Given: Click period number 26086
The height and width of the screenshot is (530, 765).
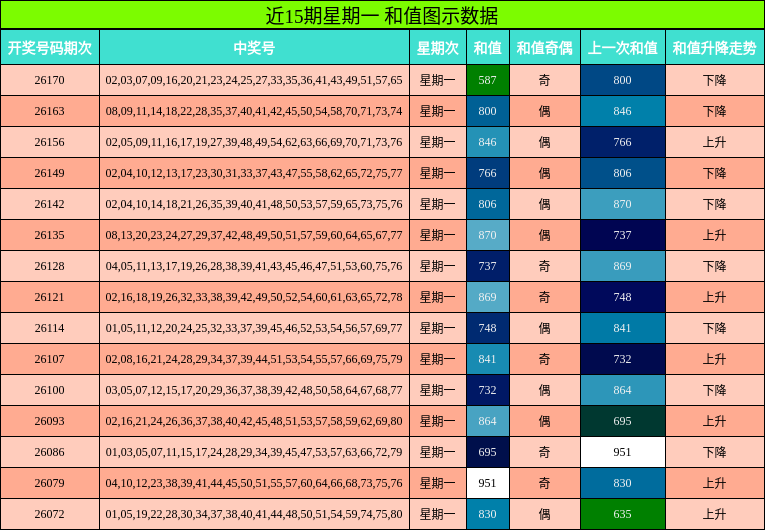Looking at the screenshot, I should click(50, 452).
